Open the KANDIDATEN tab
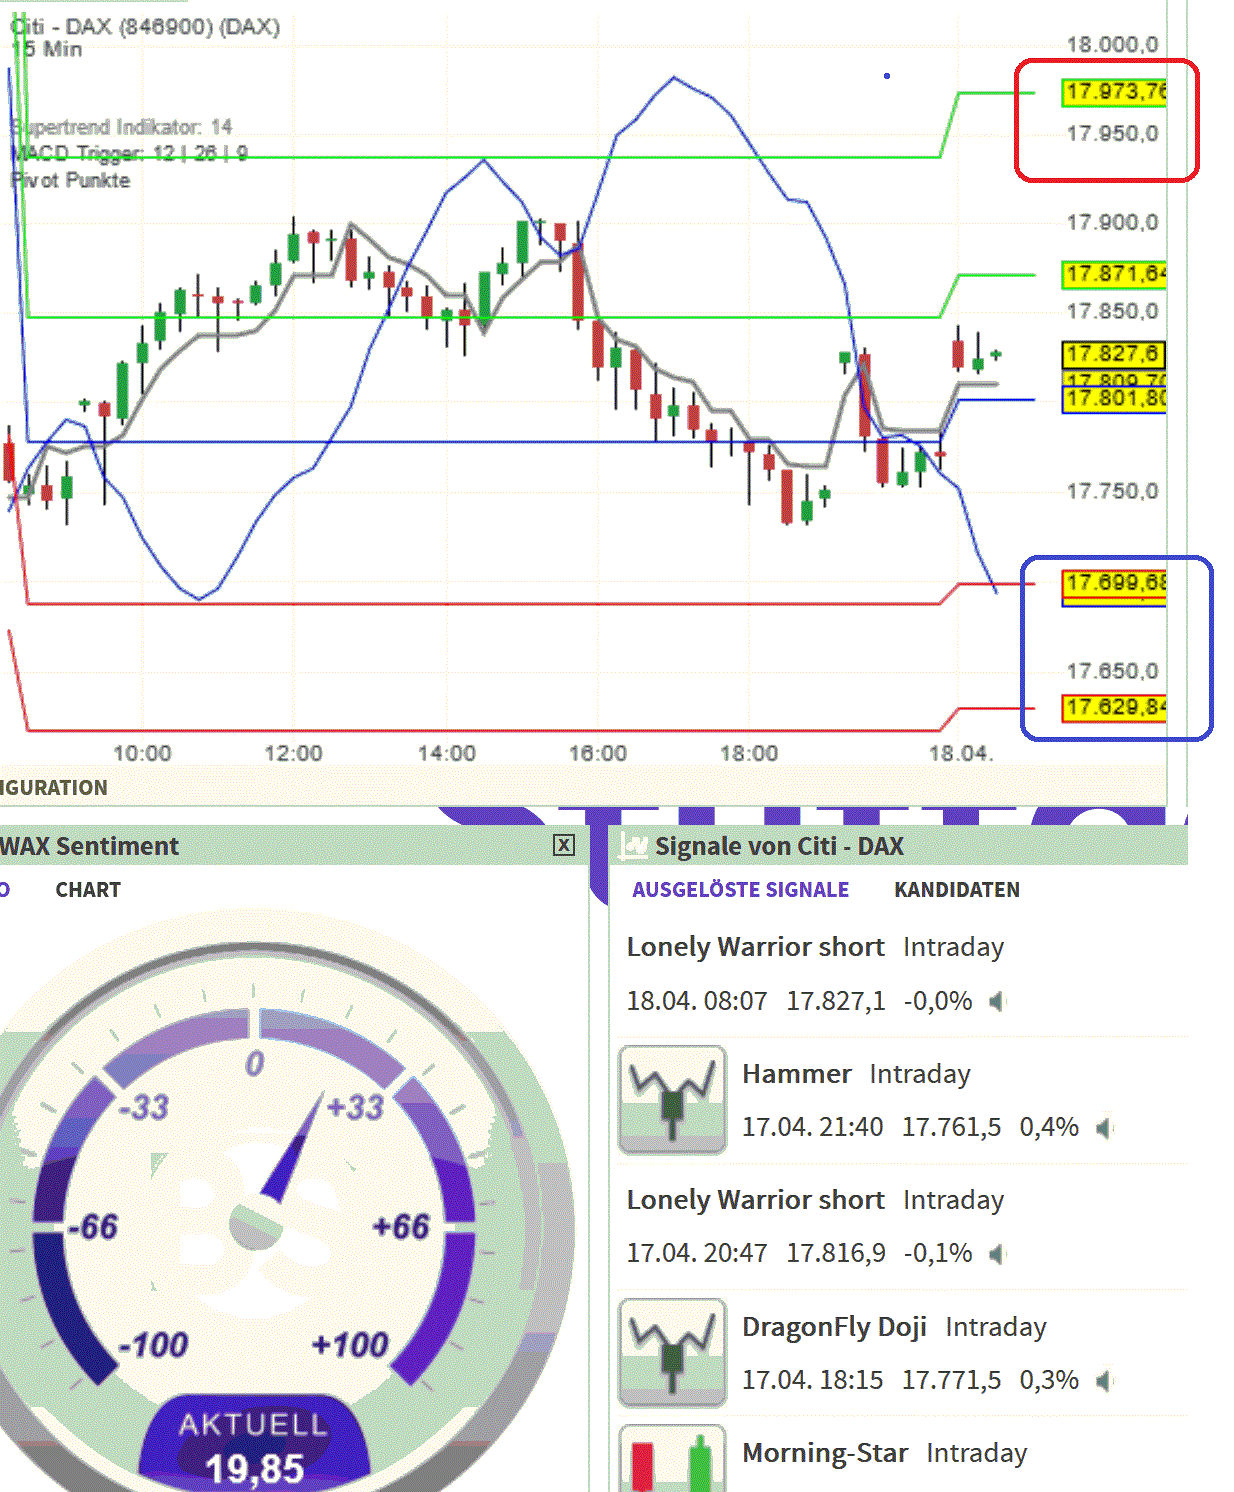The width and height of the screenshot is (1234, 1492). (x=957, y=889)
